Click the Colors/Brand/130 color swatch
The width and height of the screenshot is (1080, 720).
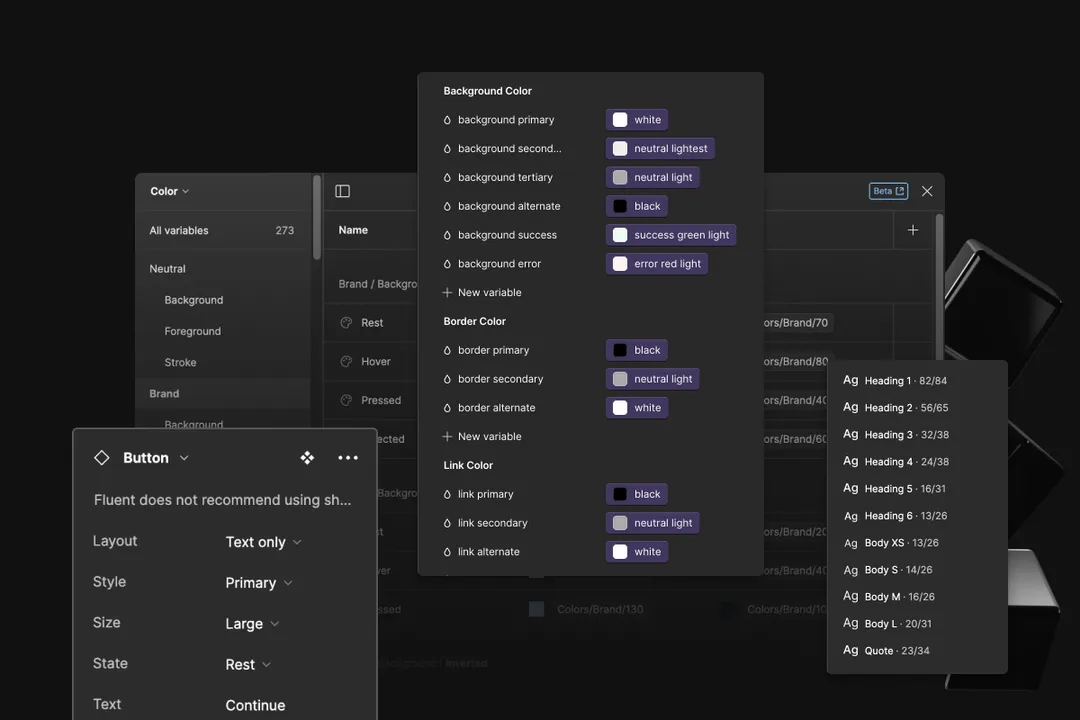click(537, 609)
